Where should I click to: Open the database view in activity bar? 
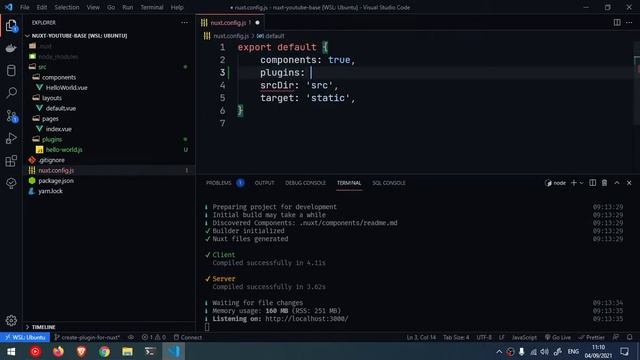coord(11,70)
